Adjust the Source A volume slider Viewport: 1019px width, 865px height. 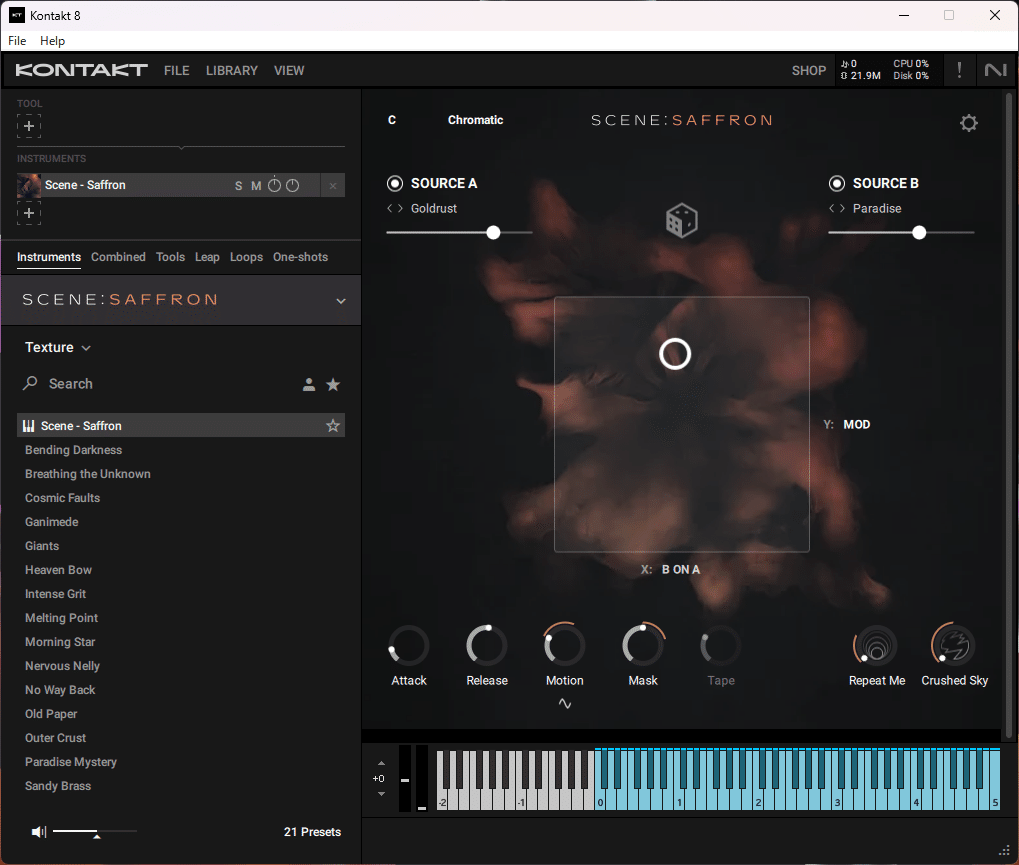point(493,232)
